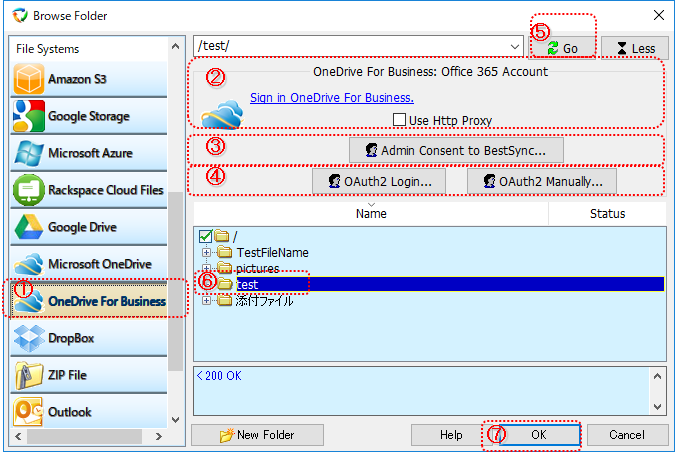
Task: Select Microsoft Azure file system
Action: point(89,153)
